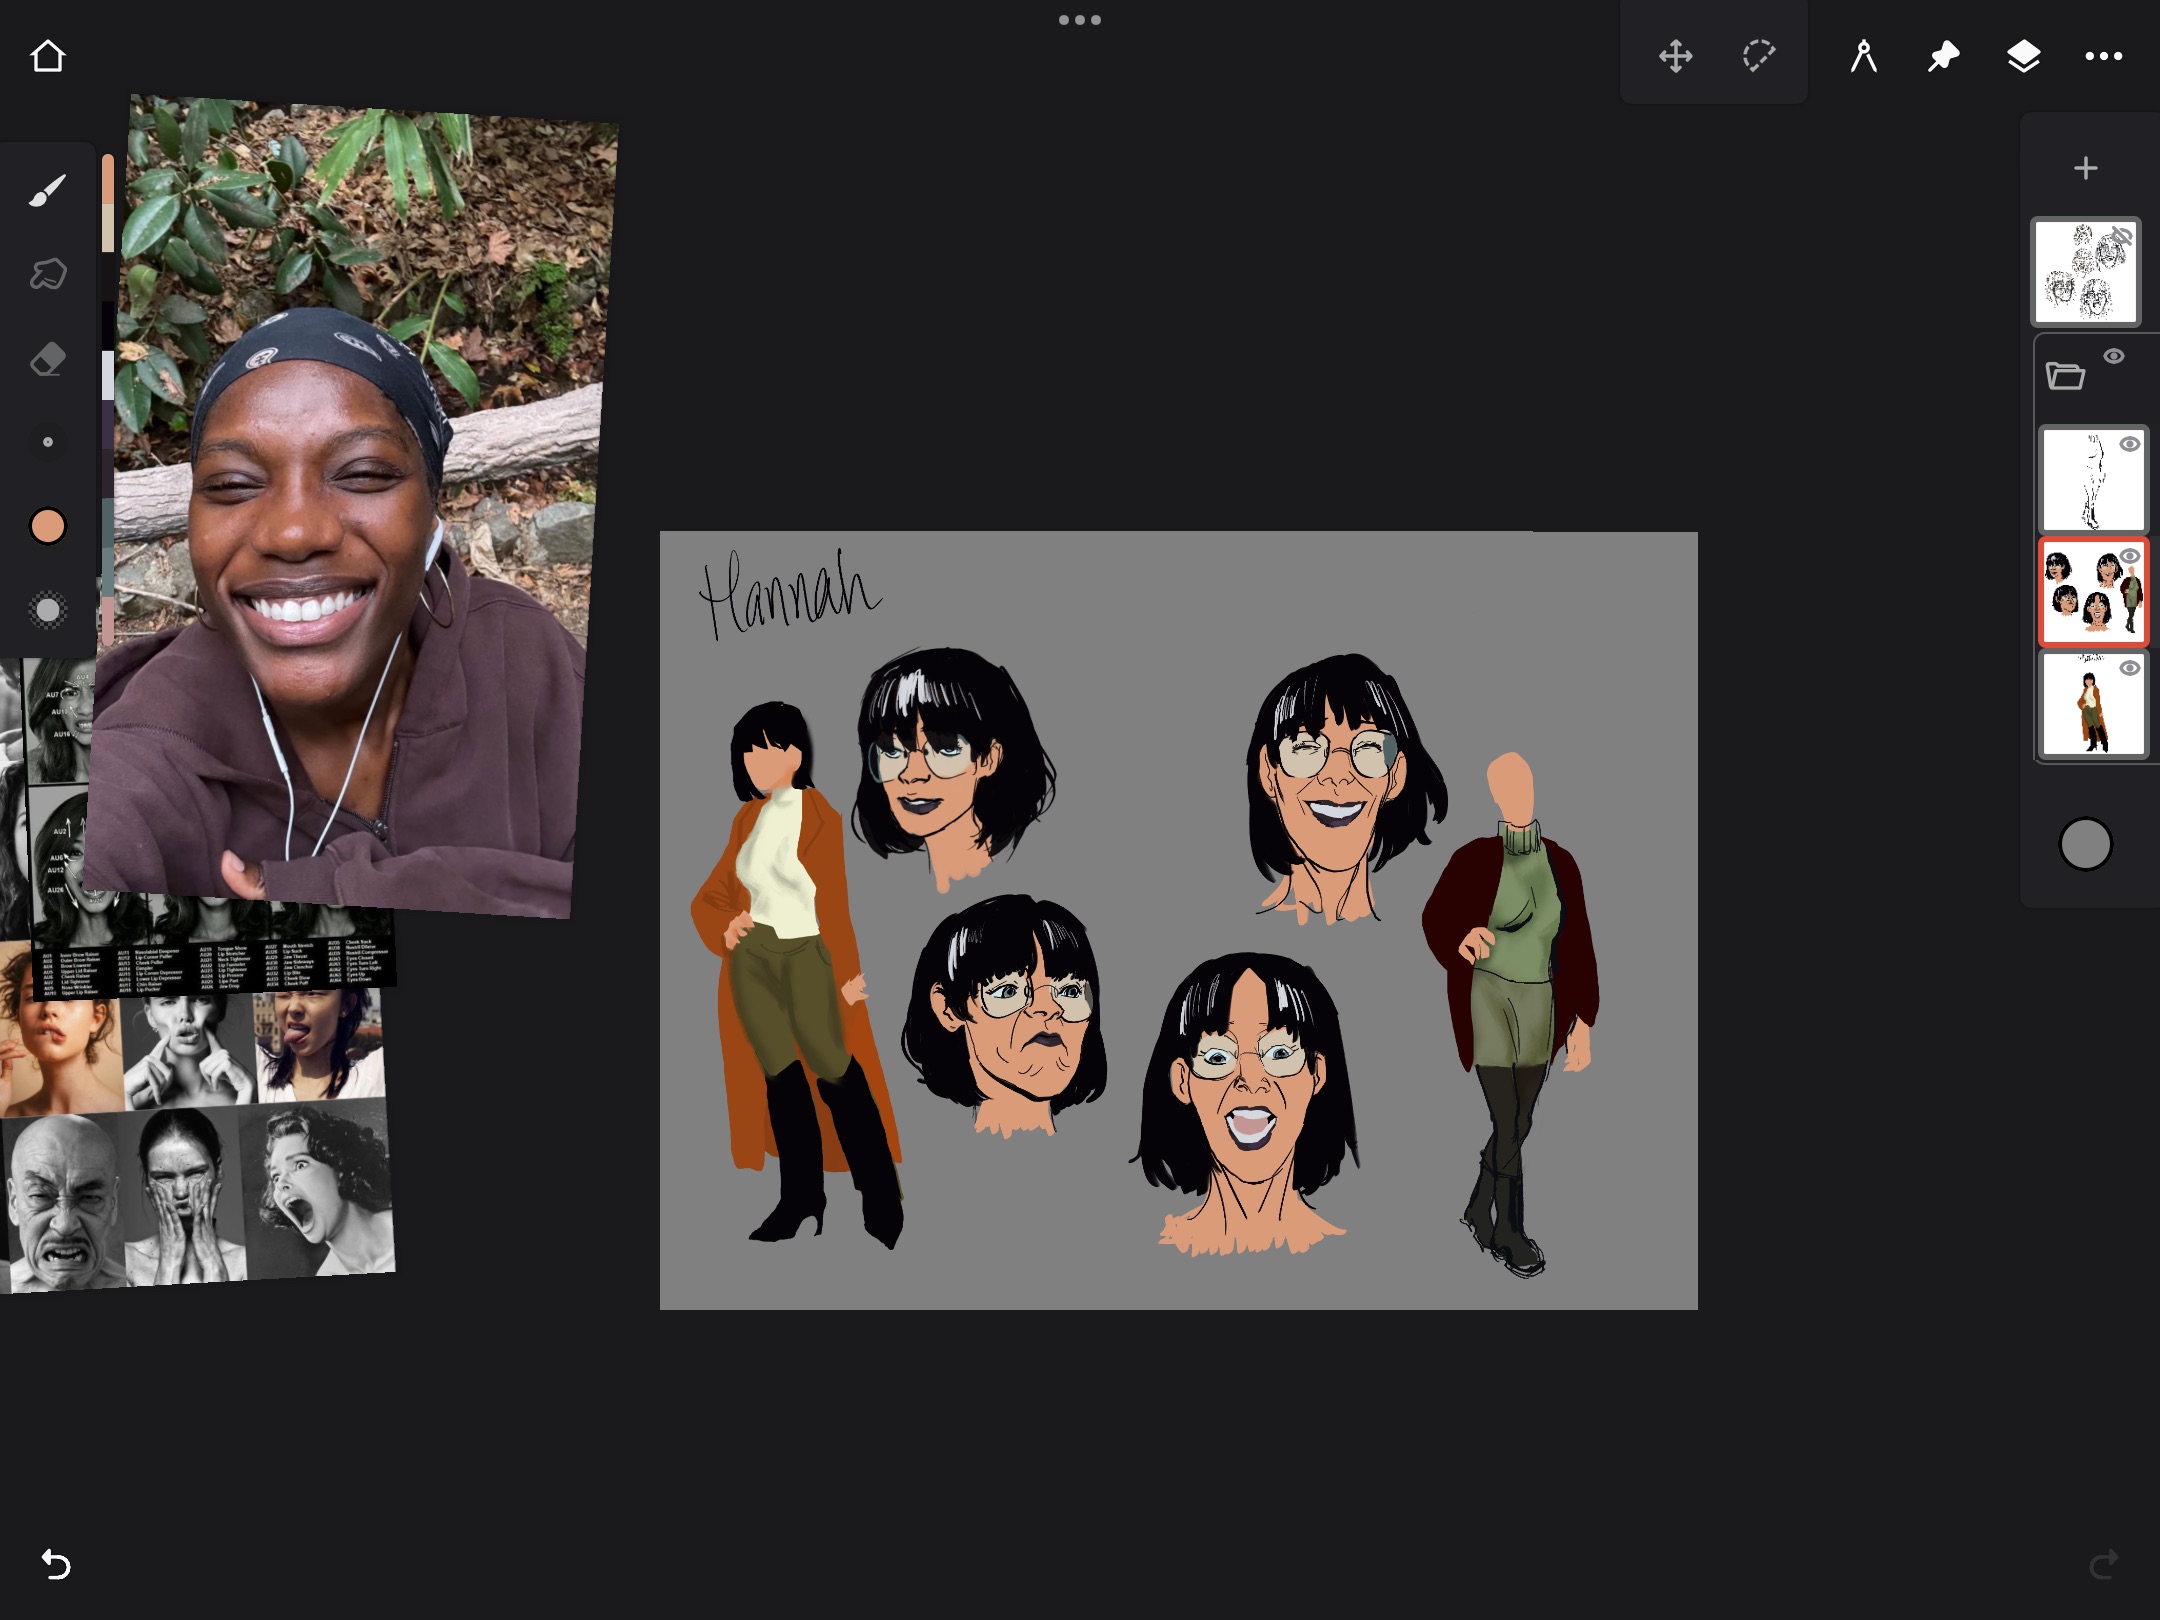The height and width of the screenshot is (1620, 2160).
Task: Collapse the layer group folder
Action: click(2065, 376)
